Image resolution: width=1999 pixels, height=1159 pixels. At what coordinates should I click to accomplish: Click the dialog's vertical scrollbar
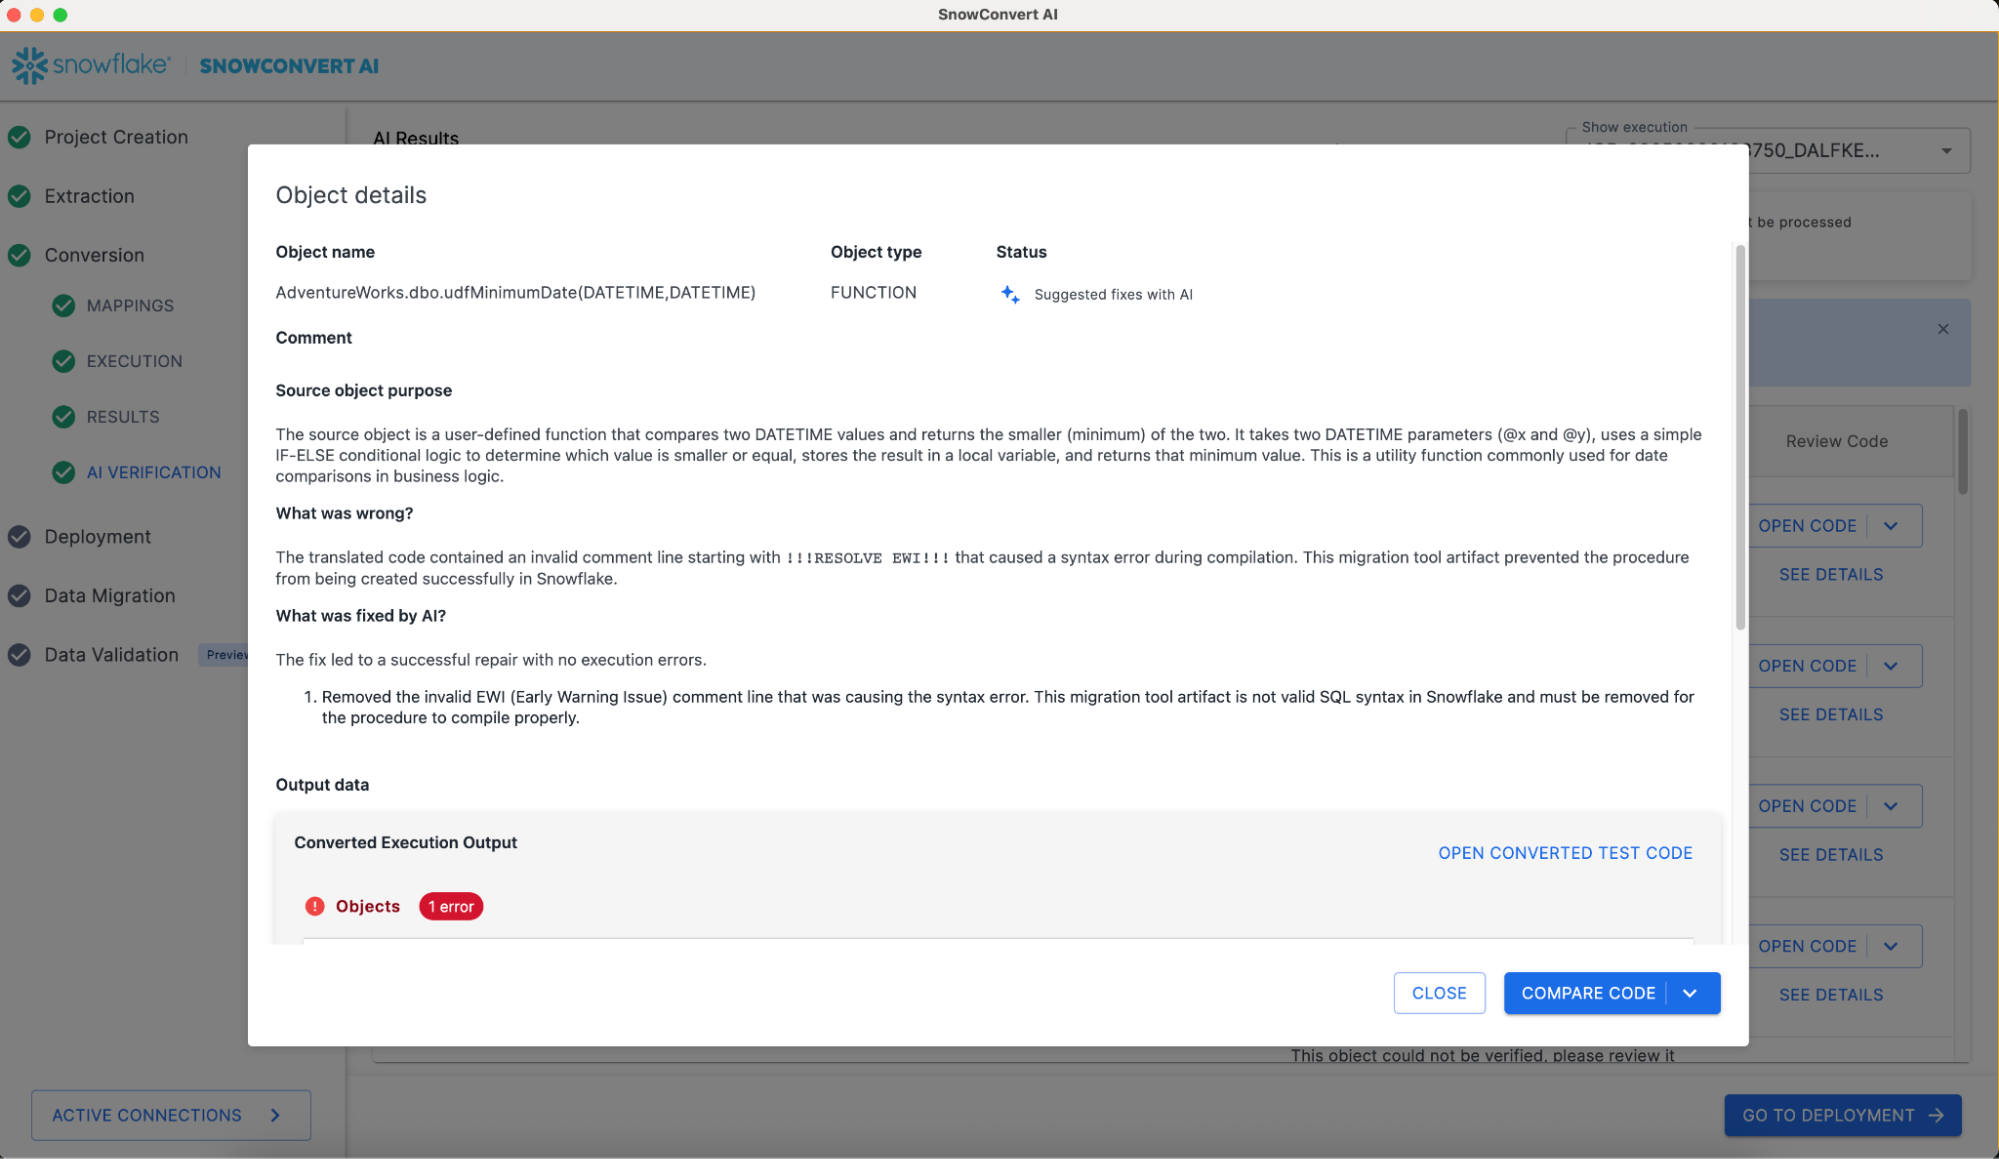1740,437
